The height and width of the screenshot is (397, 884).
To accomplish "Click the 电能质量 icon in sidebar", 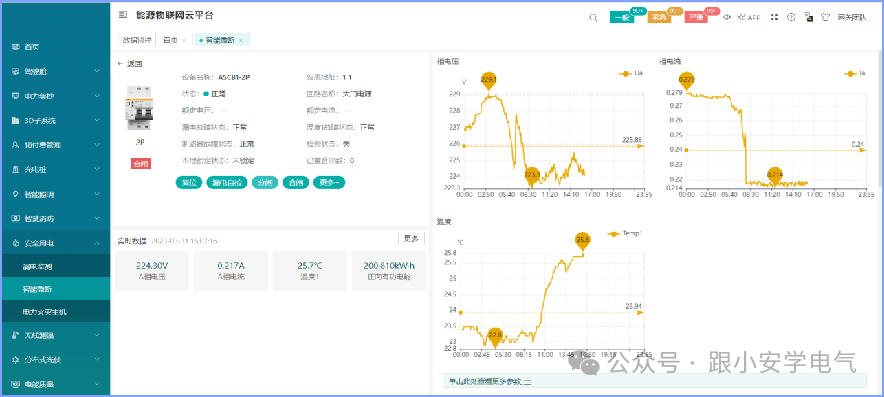I will pos(15,384).
